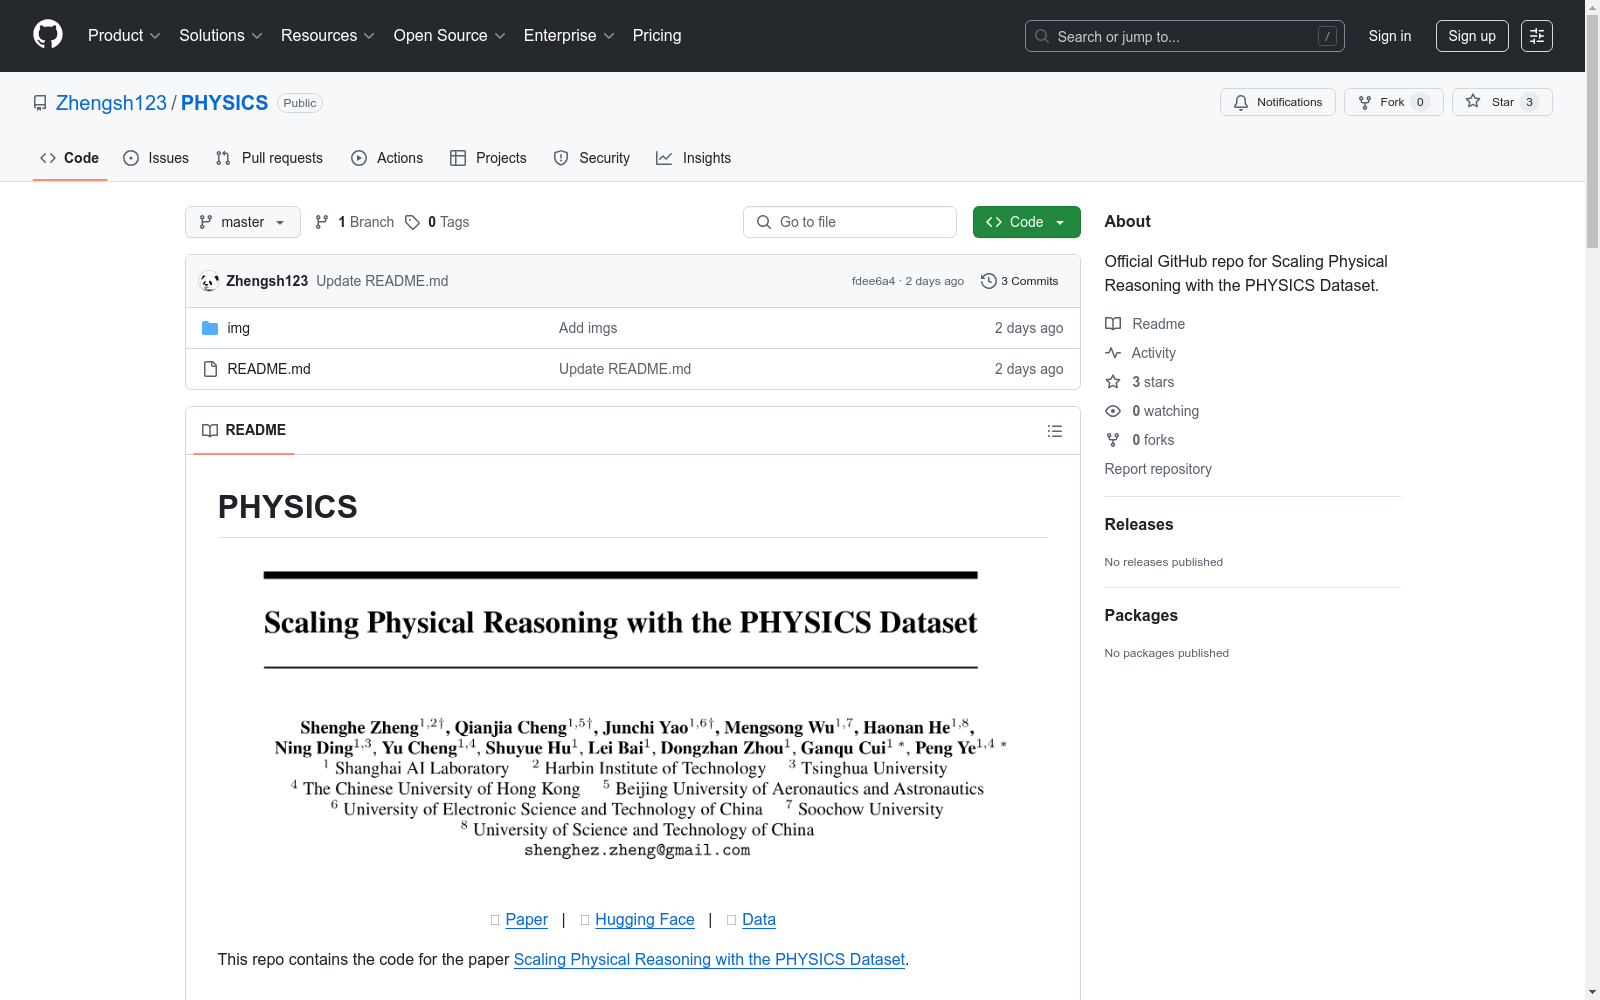Open the README.md file
The width and height of the screenshot is (1600, 1000).
pos(269,369)
